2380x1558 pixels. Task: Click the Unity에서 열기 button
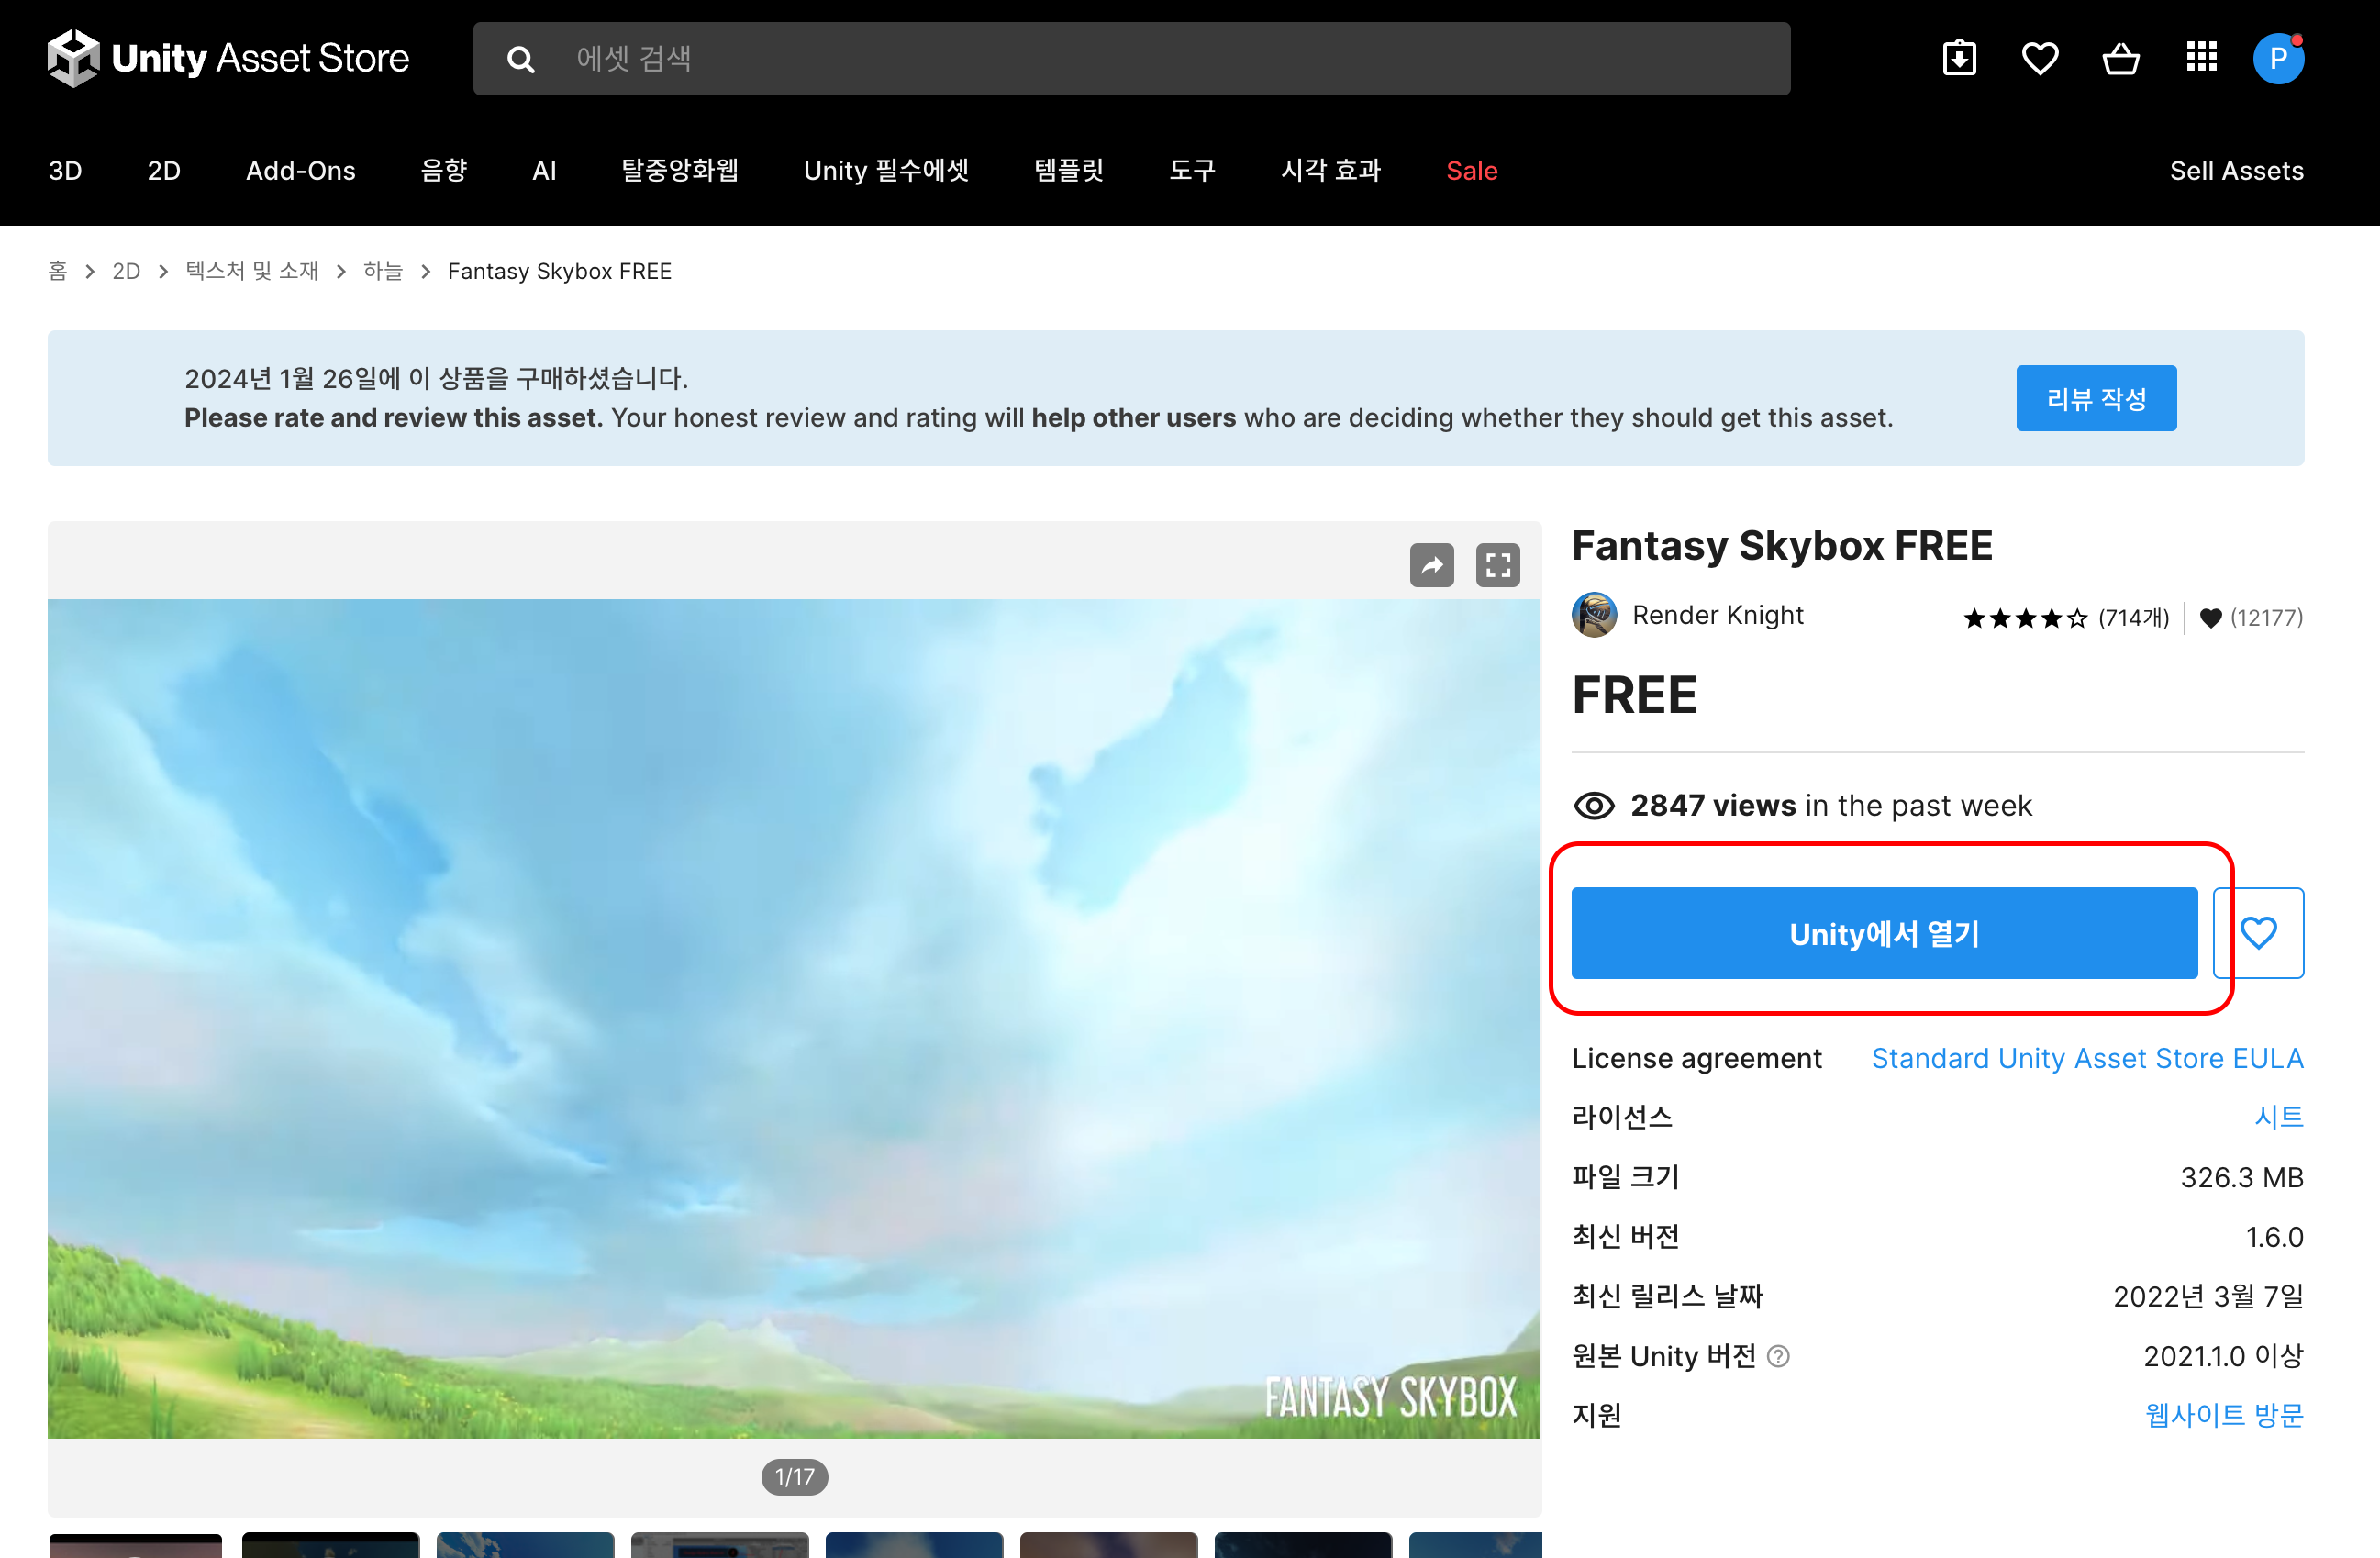(1883, 932)
